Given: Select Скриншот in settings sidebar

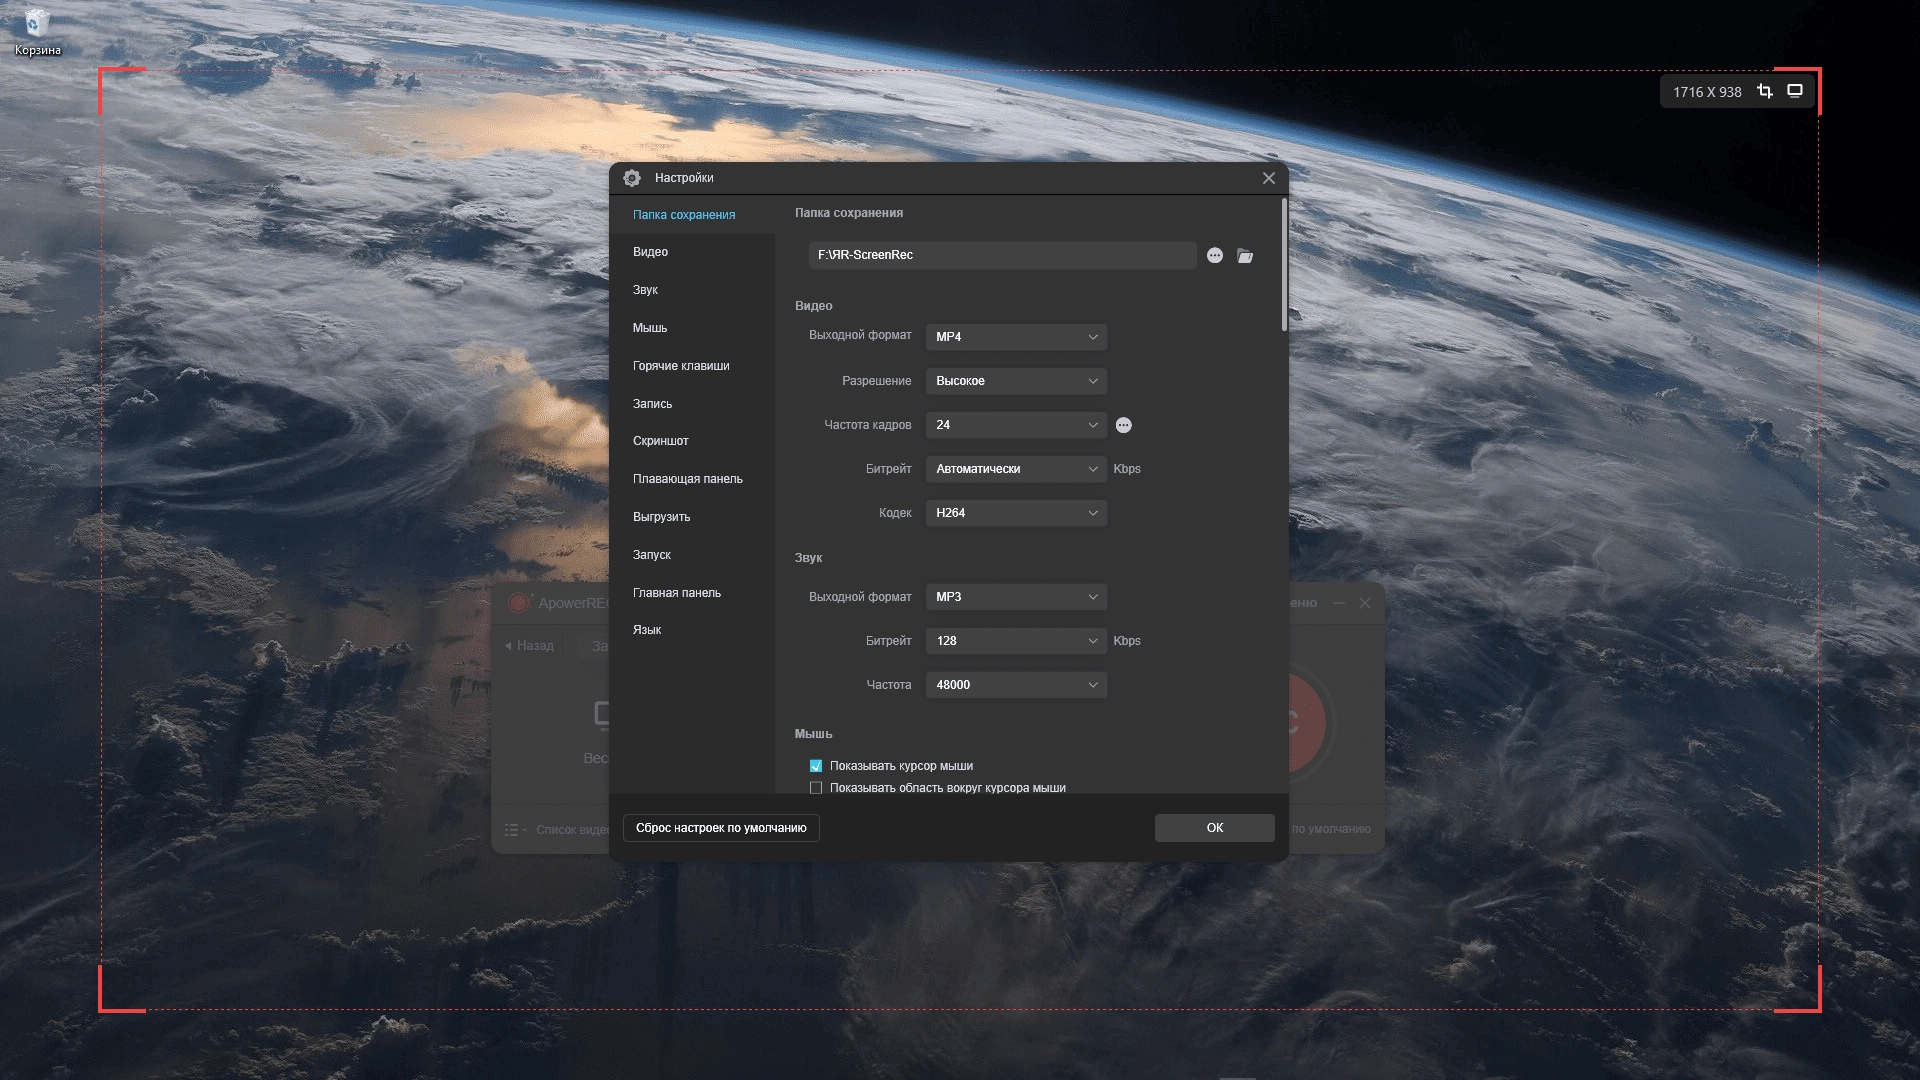Looking at the screenshot, I should coord(691,441).
